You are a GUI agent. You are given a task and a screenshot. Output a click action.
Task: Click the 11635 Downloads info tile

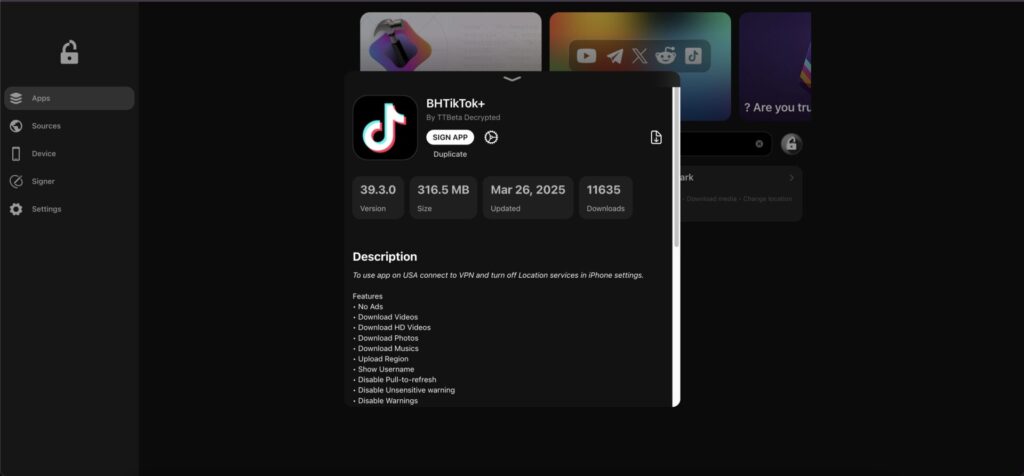(x=605, y=198)
